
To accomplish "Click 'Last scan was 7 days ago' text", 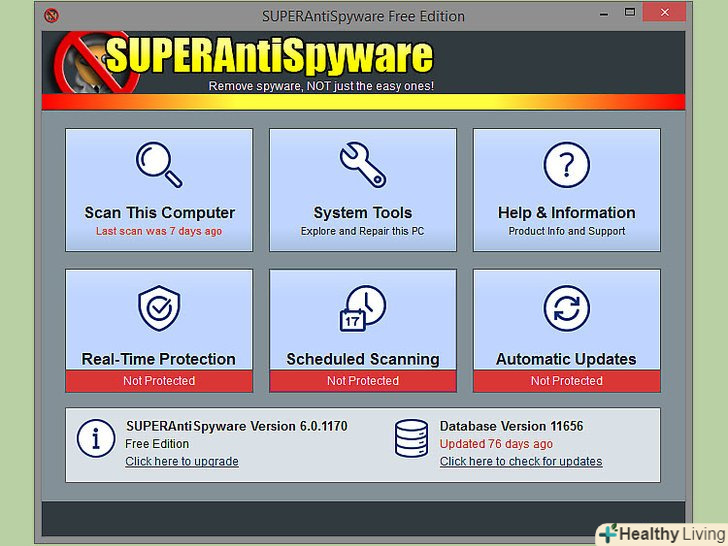I will pos(159,231).
